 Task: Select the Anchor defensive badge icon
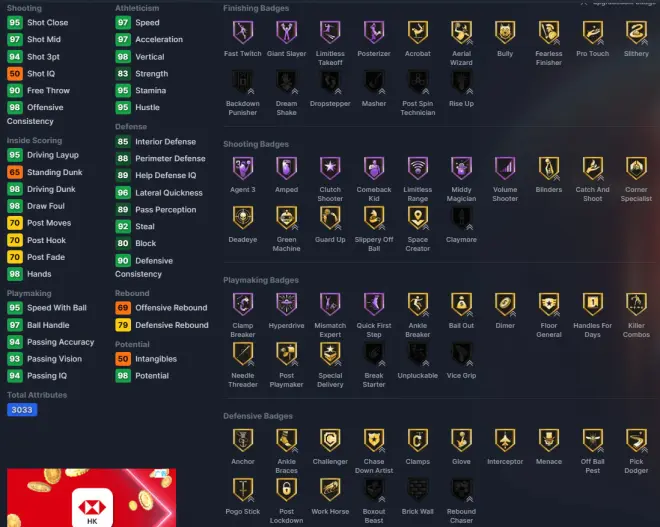243,440
